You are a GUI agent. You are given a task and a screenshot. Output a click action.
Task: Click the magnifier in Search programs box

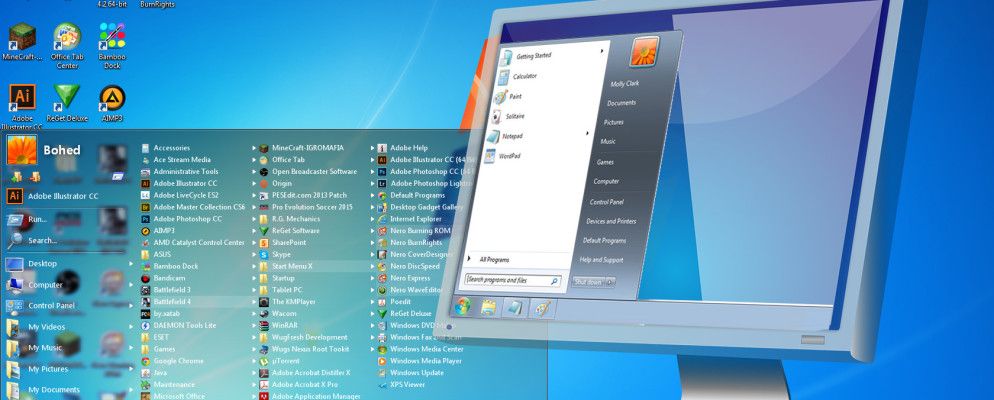(553, 281)
